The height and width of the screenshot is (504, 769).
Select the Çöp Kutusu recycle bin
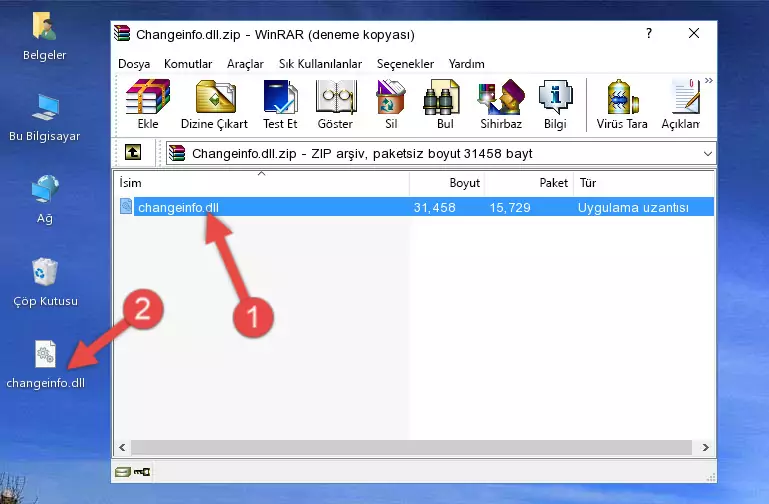tap(45, 283)
